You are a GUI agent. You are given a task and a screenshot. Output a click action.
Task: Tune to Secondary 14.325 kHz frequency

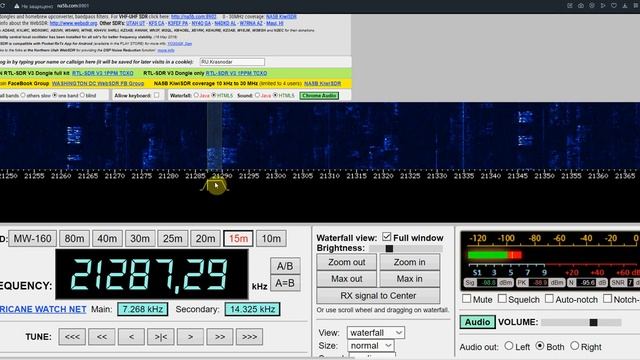tap(252, 309)
